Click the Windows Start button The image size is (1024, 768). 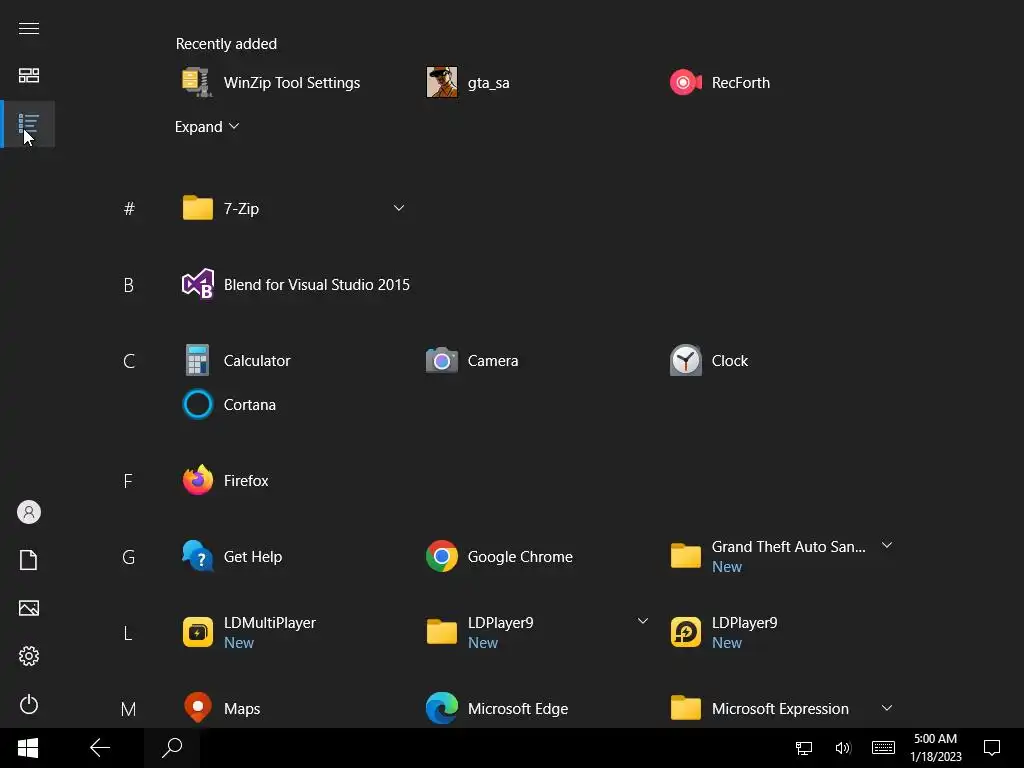click(28, 748)
